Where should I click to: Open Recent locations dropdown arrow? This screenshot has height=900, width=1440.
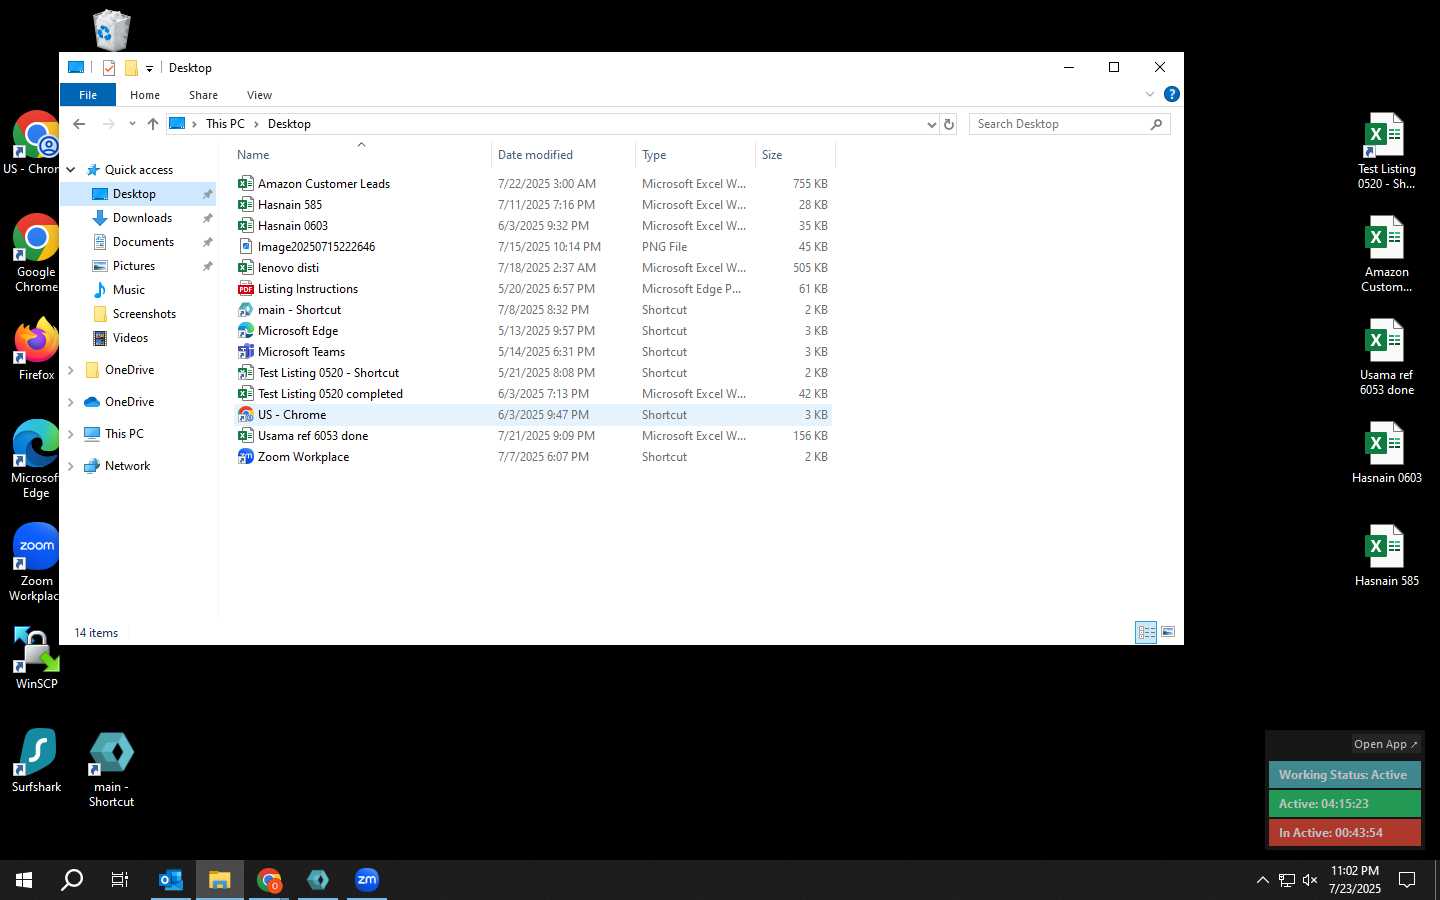tap(132, 124)
